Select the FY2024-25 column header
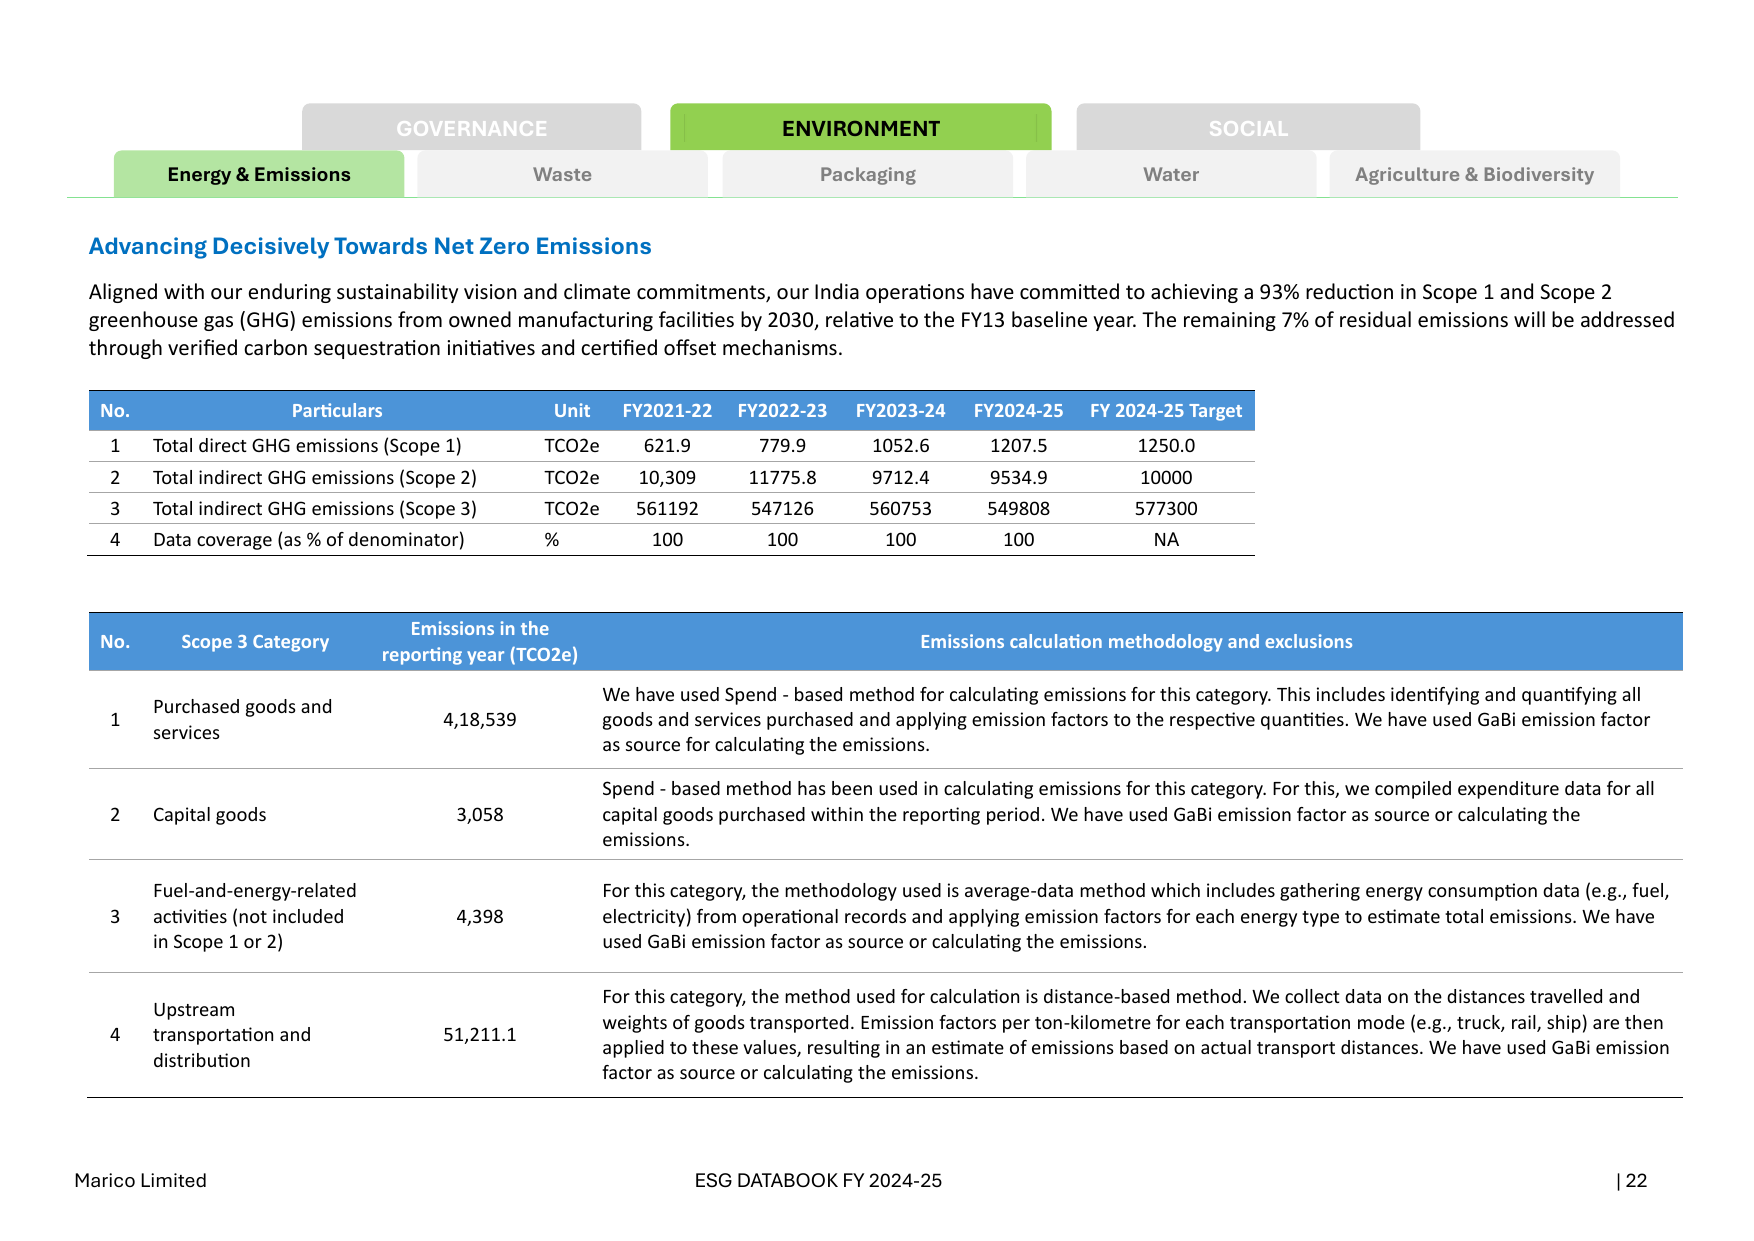The image size is (1754, 1241). 1018,411
